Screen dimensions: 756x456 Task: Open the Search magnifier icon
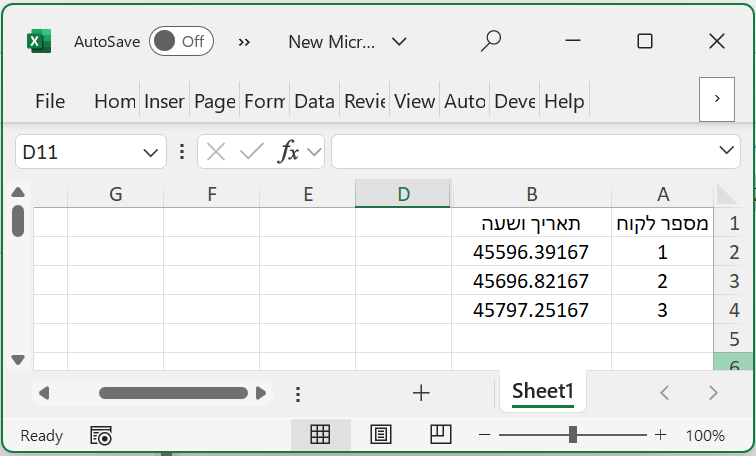click(490, 41)
